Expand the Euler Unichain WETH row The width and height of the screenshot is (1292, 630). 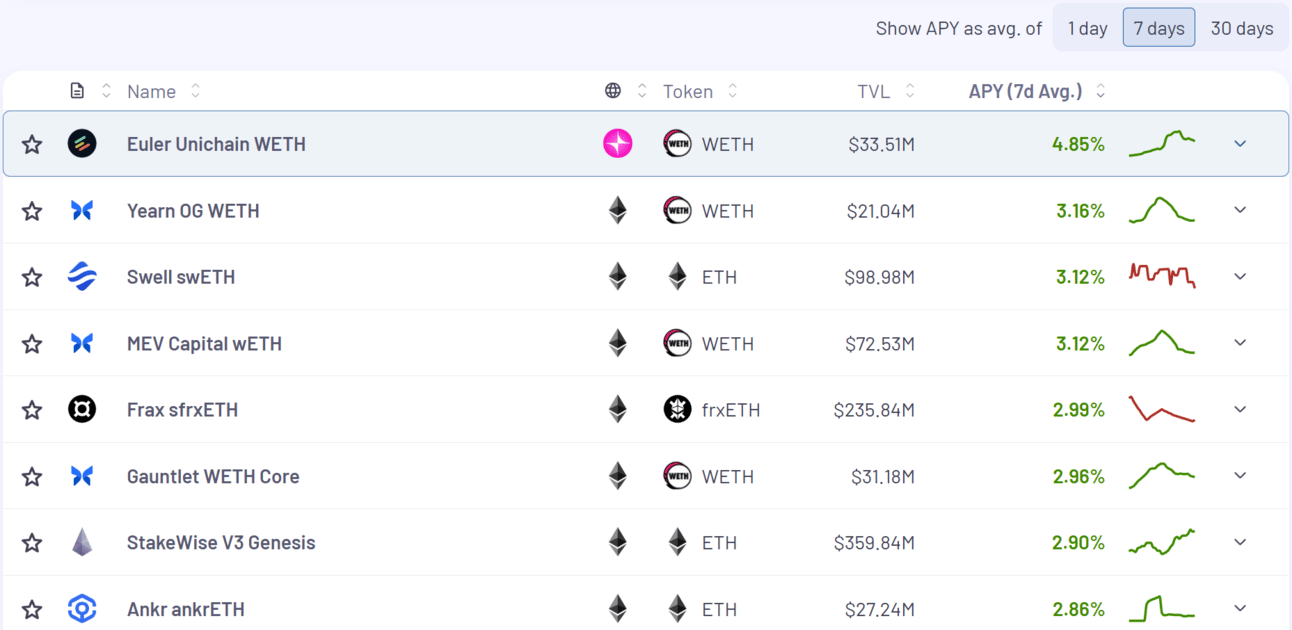pyautogui.click(x=1240, y=144)
